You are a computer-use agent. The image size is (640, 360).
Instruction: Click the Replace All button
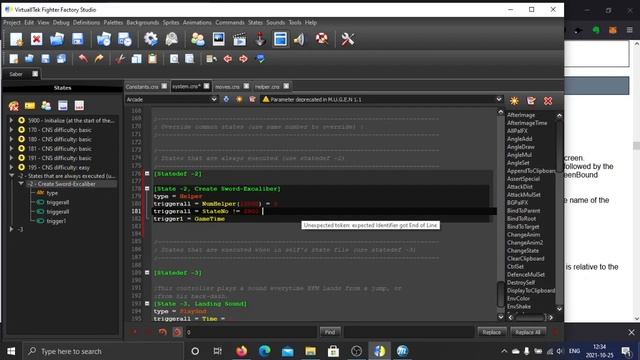[x=527, y=332]
